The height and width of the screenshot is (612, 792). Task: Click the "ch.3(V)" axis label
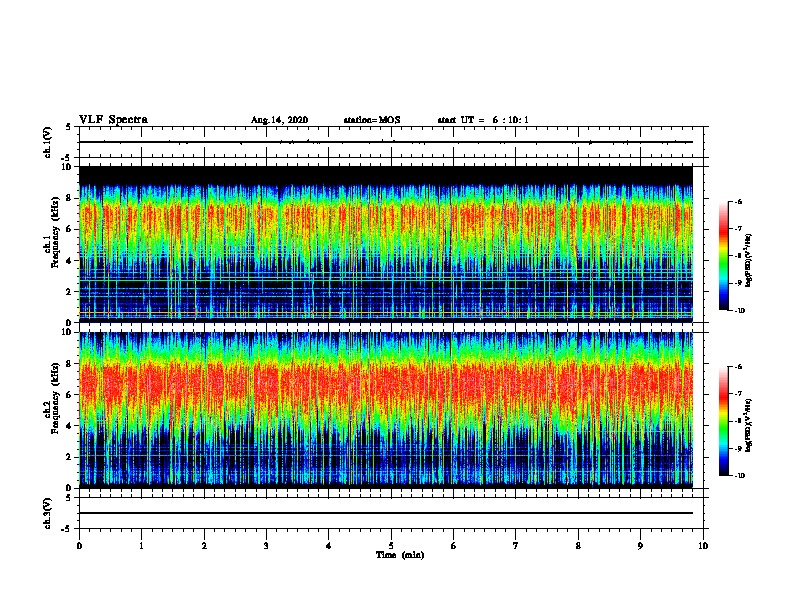coord(48,513)
